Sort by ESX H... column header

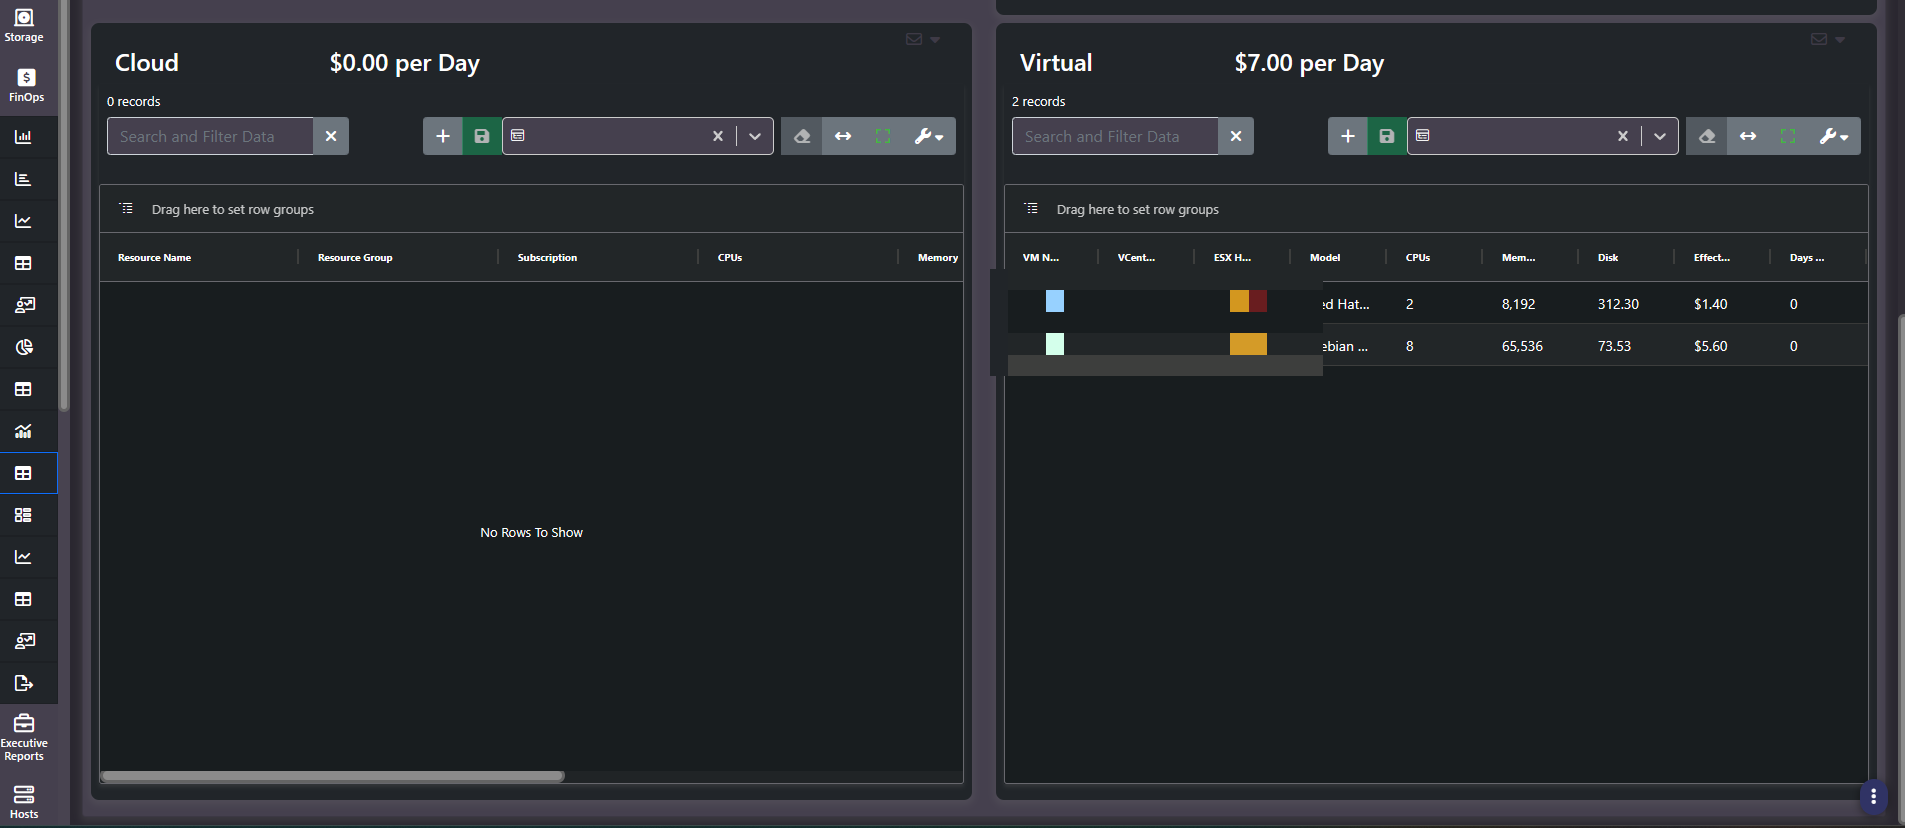(1232, 257)
